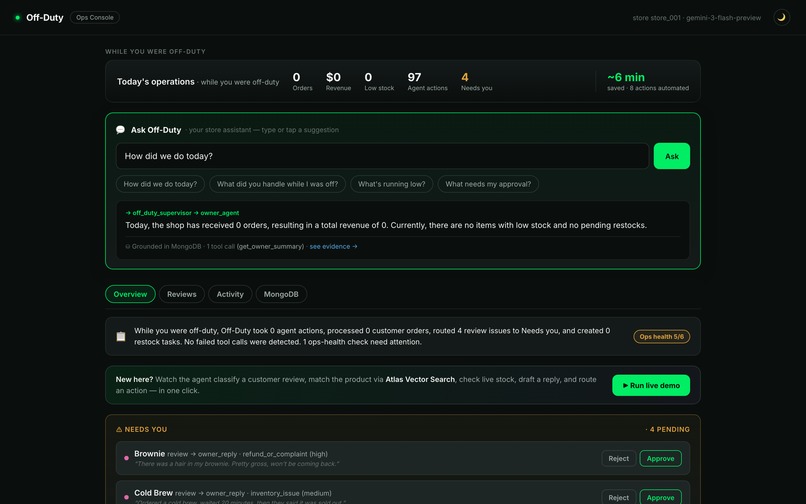Click the '$0 Revenue' stat
Viewport: 806px width, 504px height.
[338, 81]
